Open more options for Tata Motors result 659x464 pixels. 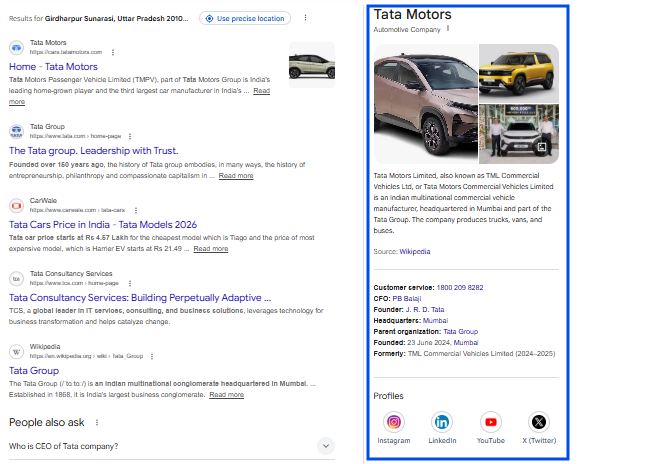[112, 51]
